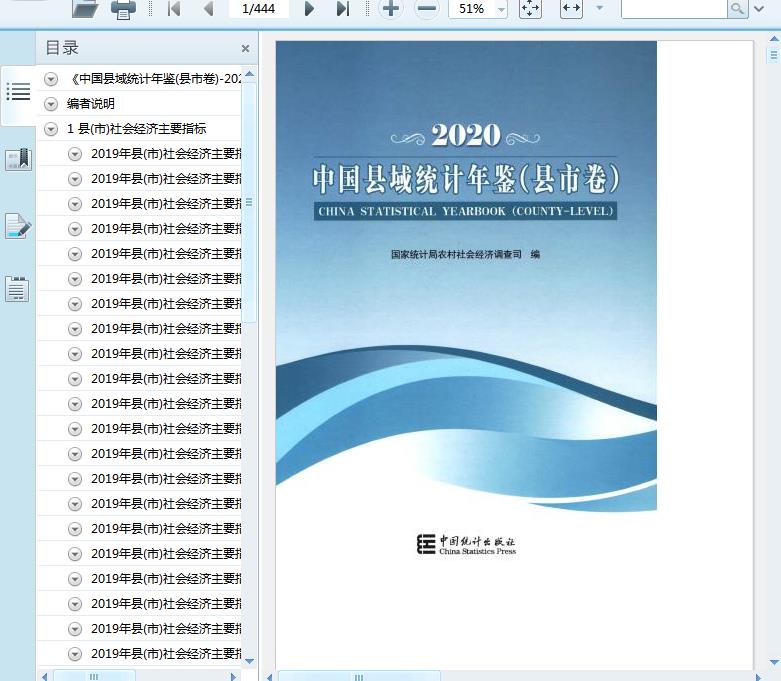Print the document via printer icon
Screen dimensions: 781x681
(123, 9)
